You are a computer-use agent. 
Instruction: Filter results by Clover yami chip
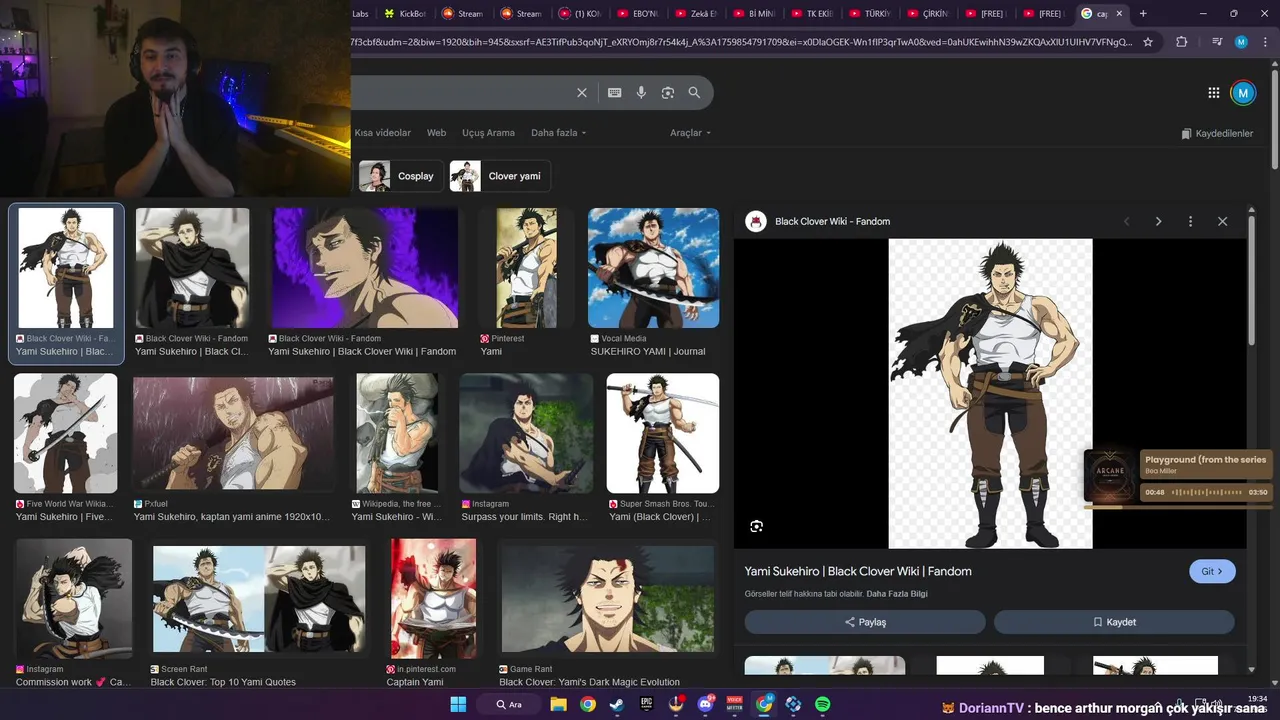tap(499, 176)
